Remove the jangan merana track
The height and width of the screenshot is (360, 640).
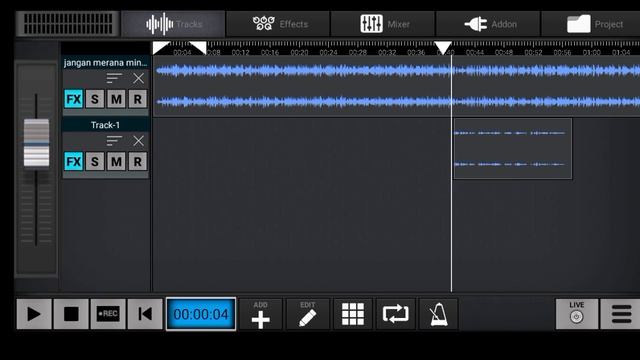pyautogui.click(x=138, y=78)
